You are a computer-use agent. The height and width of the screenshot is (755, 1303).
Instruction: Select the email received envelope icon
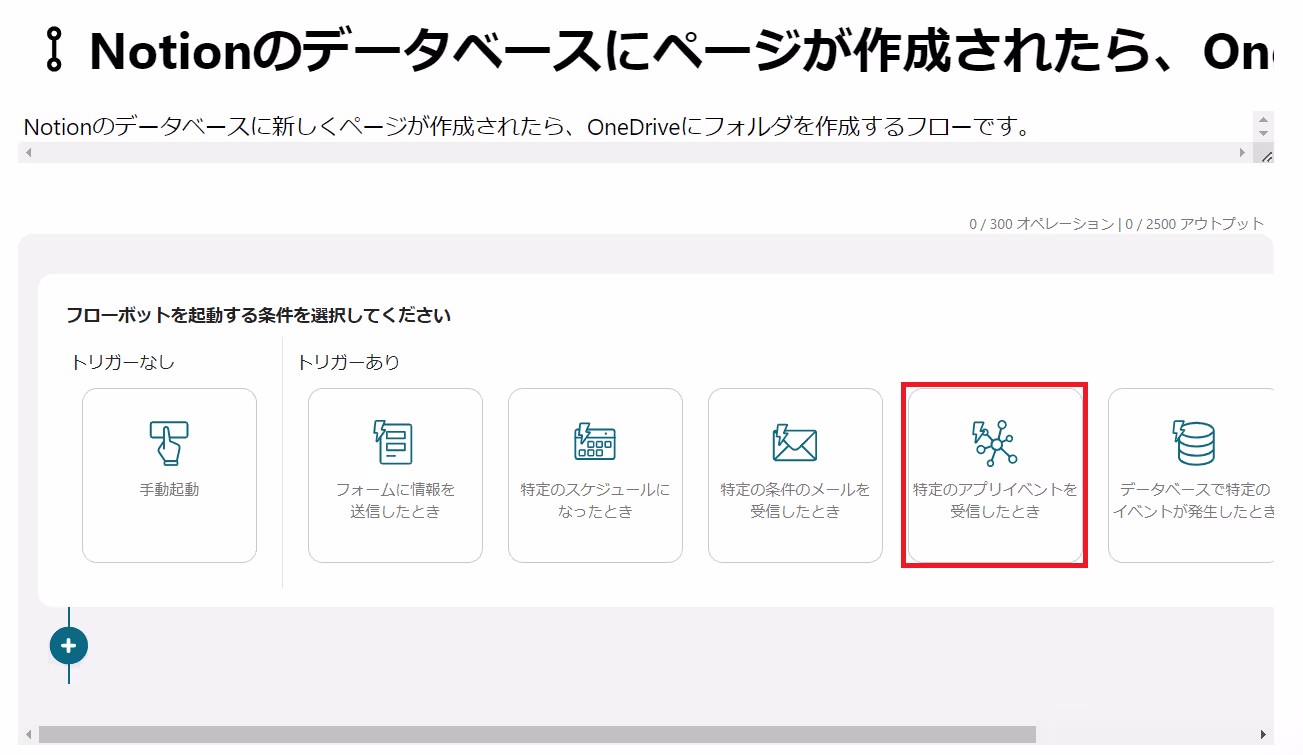795,443
